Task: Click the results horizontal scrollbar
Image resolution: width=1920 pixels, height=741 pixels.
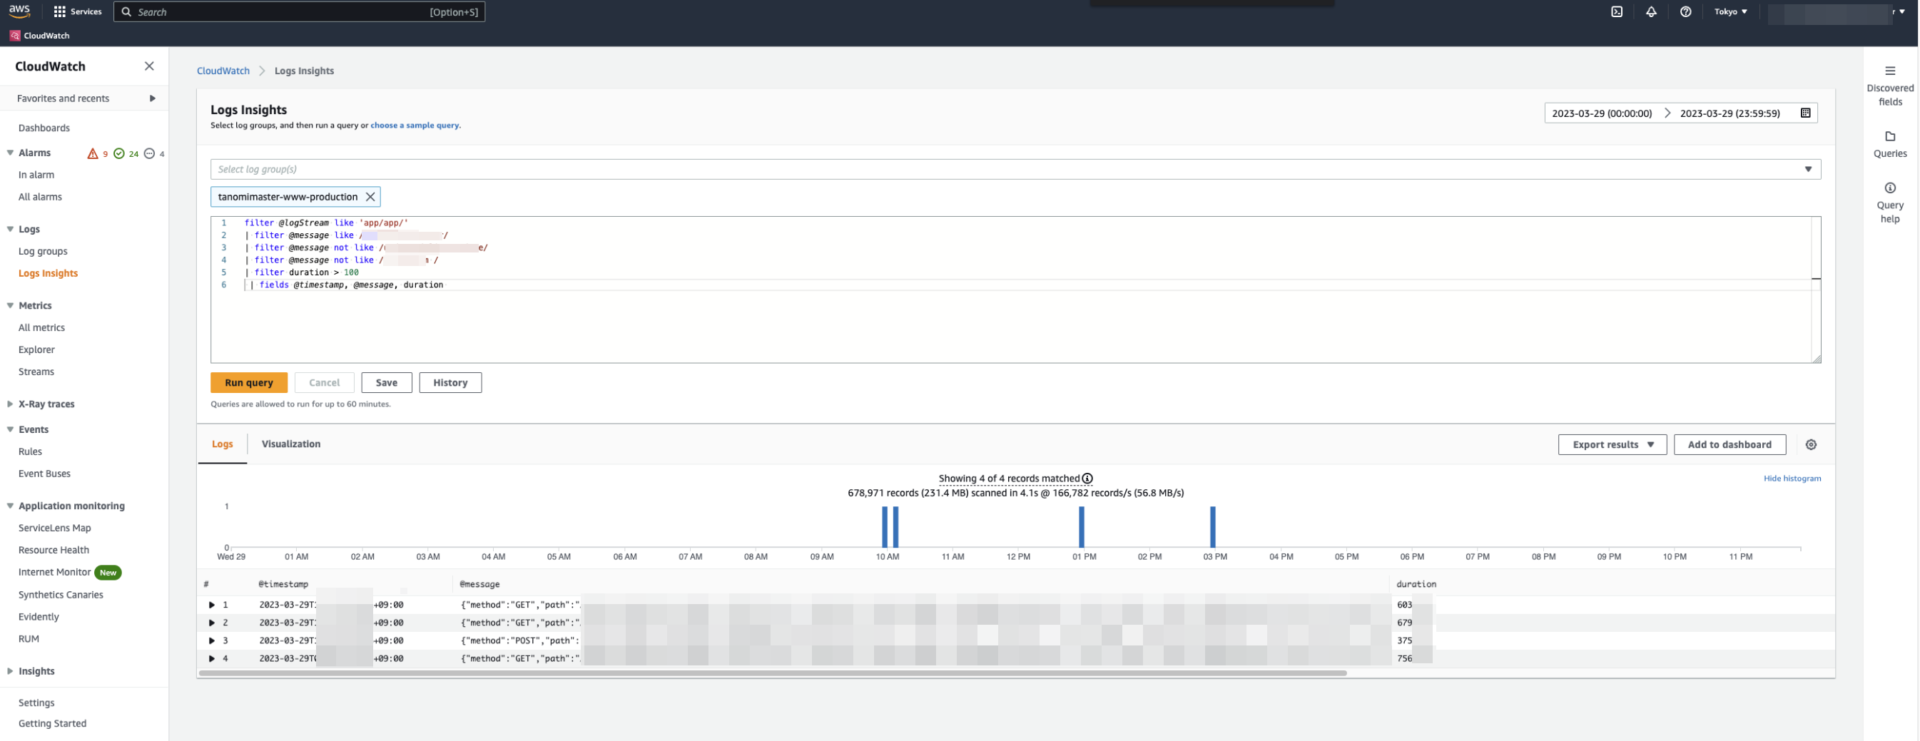Action: tap(773, 674)
